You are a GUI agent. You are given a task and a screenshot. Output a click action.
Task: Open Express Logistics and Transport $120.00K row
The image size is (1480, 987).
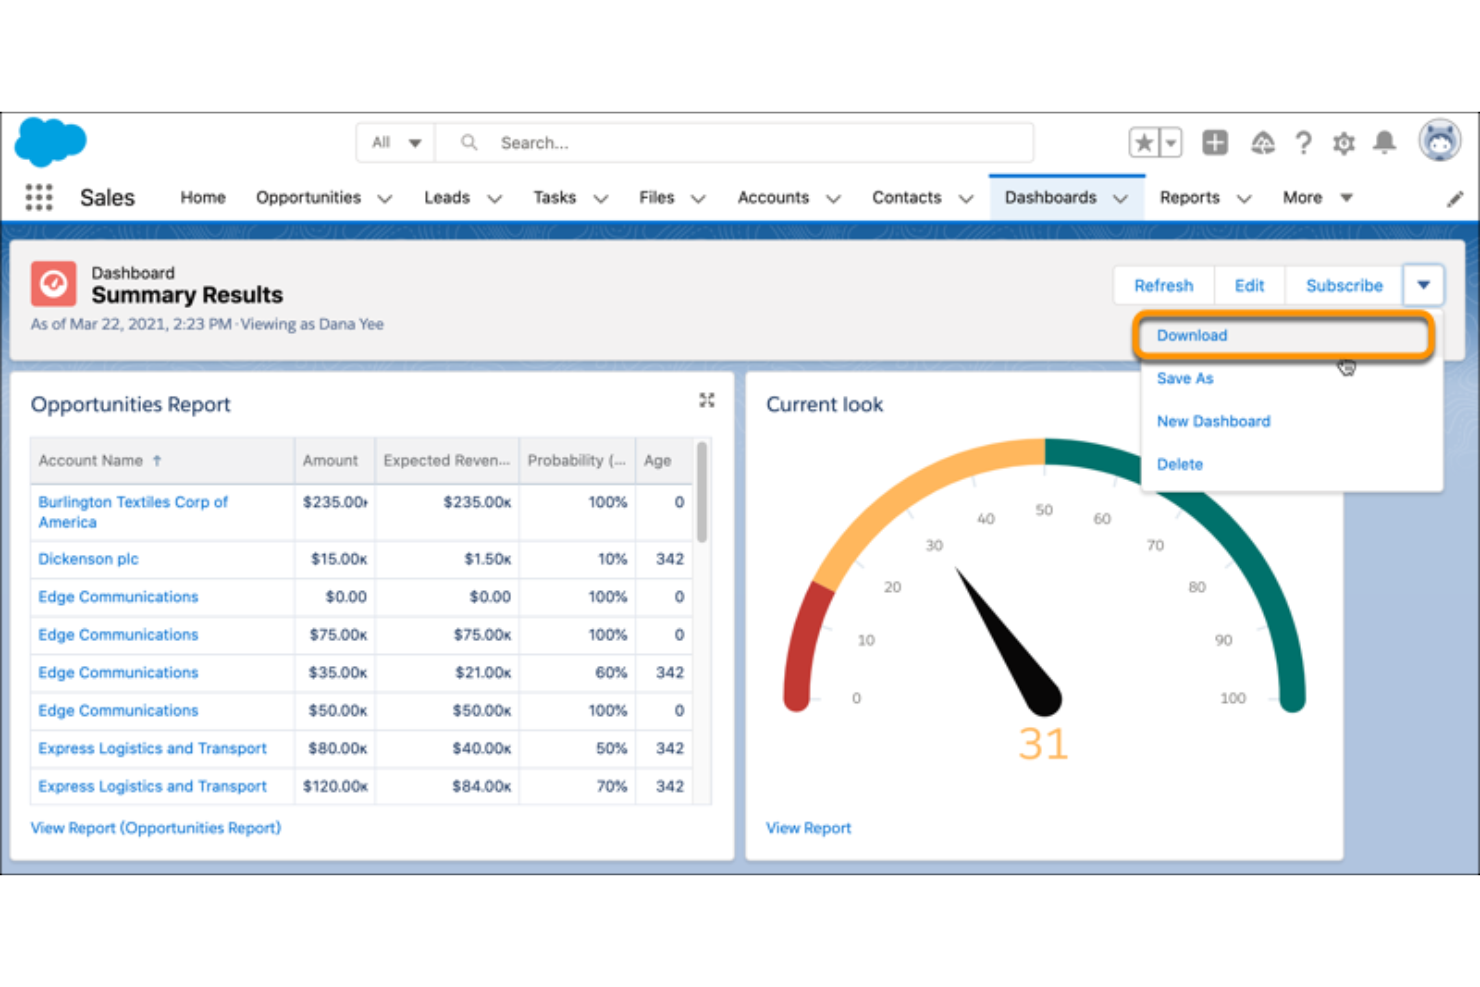(x=152, y=787)
